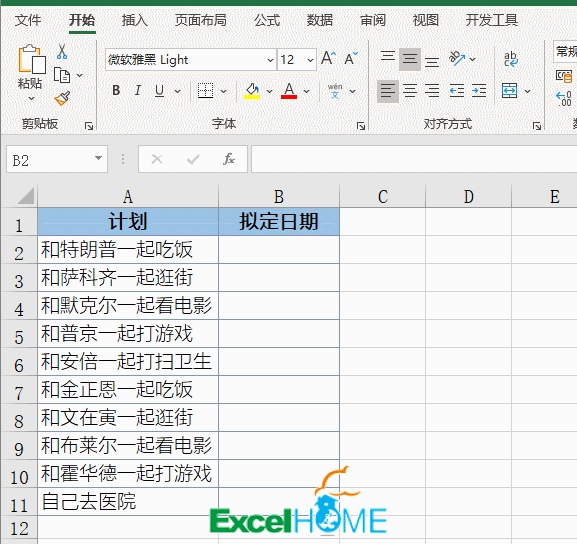The width and height of the screenshot is (577, 544).
Task: Click the increase decimal icon
Action: tap(564, 99)
